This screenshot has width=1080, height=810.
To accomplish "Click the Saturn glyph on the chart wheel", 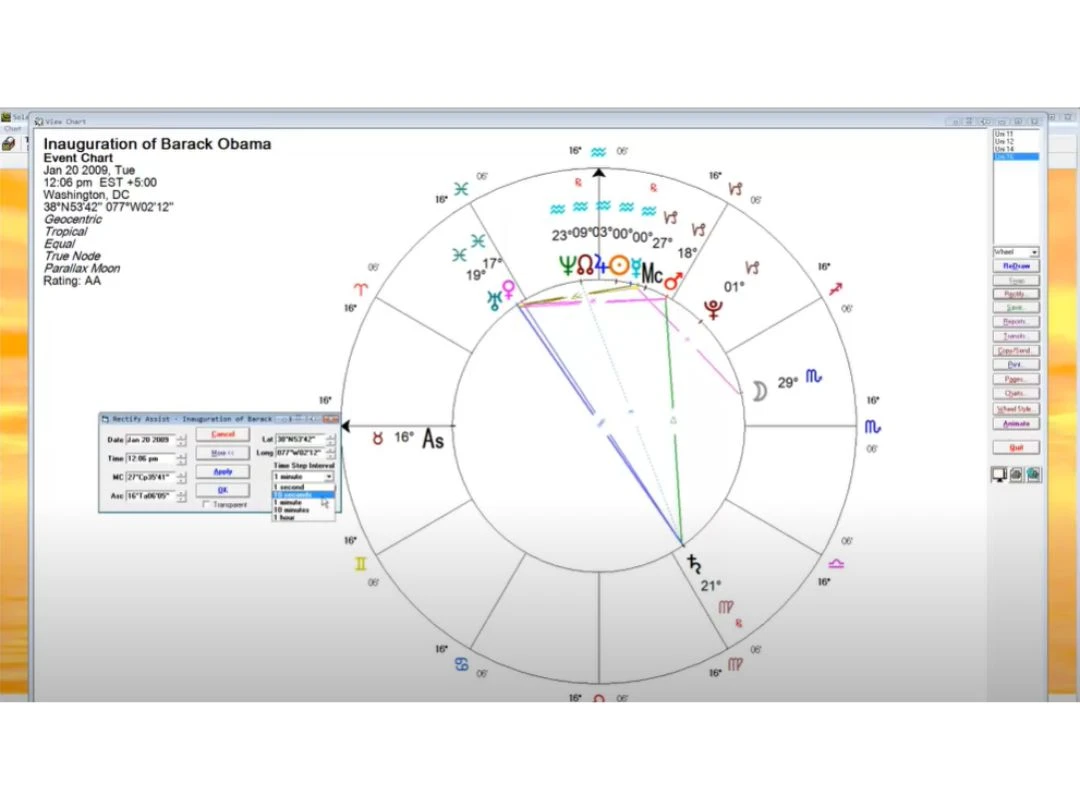I will tap(694, 565).
